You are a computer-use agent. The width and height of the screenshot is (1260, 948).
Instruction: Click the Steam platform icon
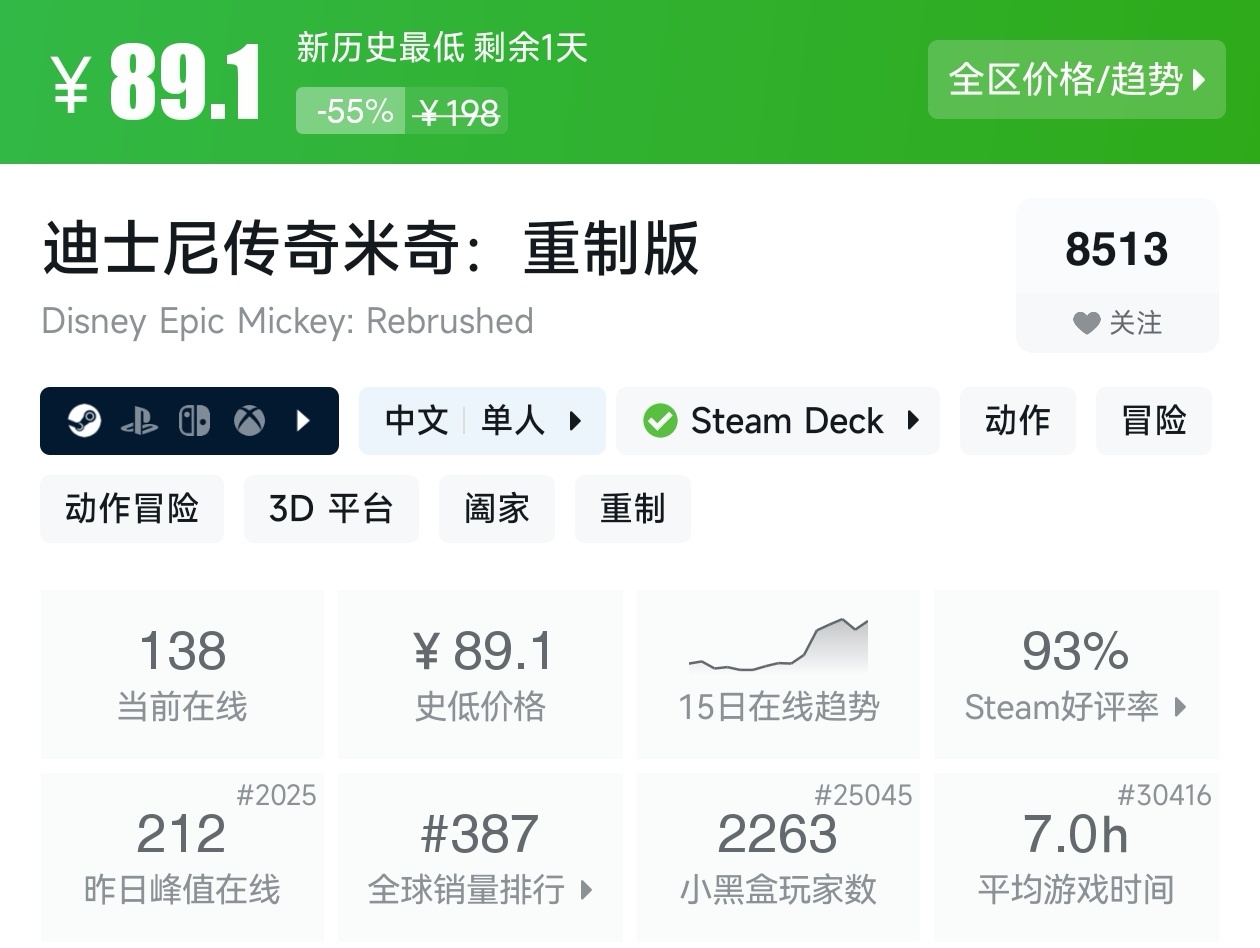pyautogui.click(x=84, y=421)
